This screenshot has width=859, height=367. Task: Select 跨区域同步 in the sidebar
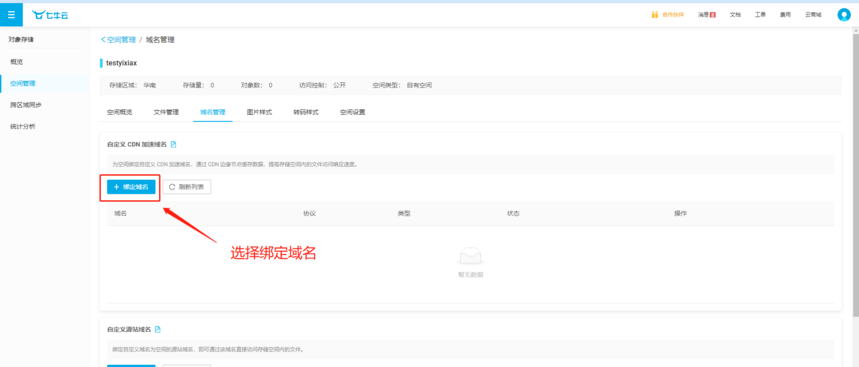coord(26,105)
